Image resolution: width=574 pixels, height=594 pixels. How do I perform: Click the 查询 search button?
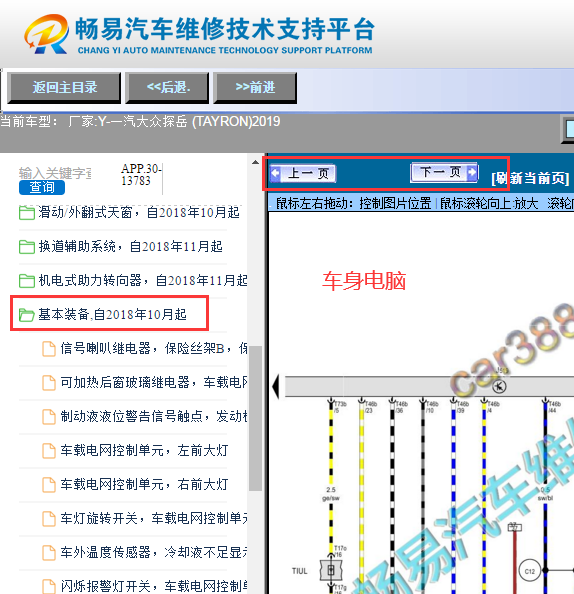[x=42, y=187]
